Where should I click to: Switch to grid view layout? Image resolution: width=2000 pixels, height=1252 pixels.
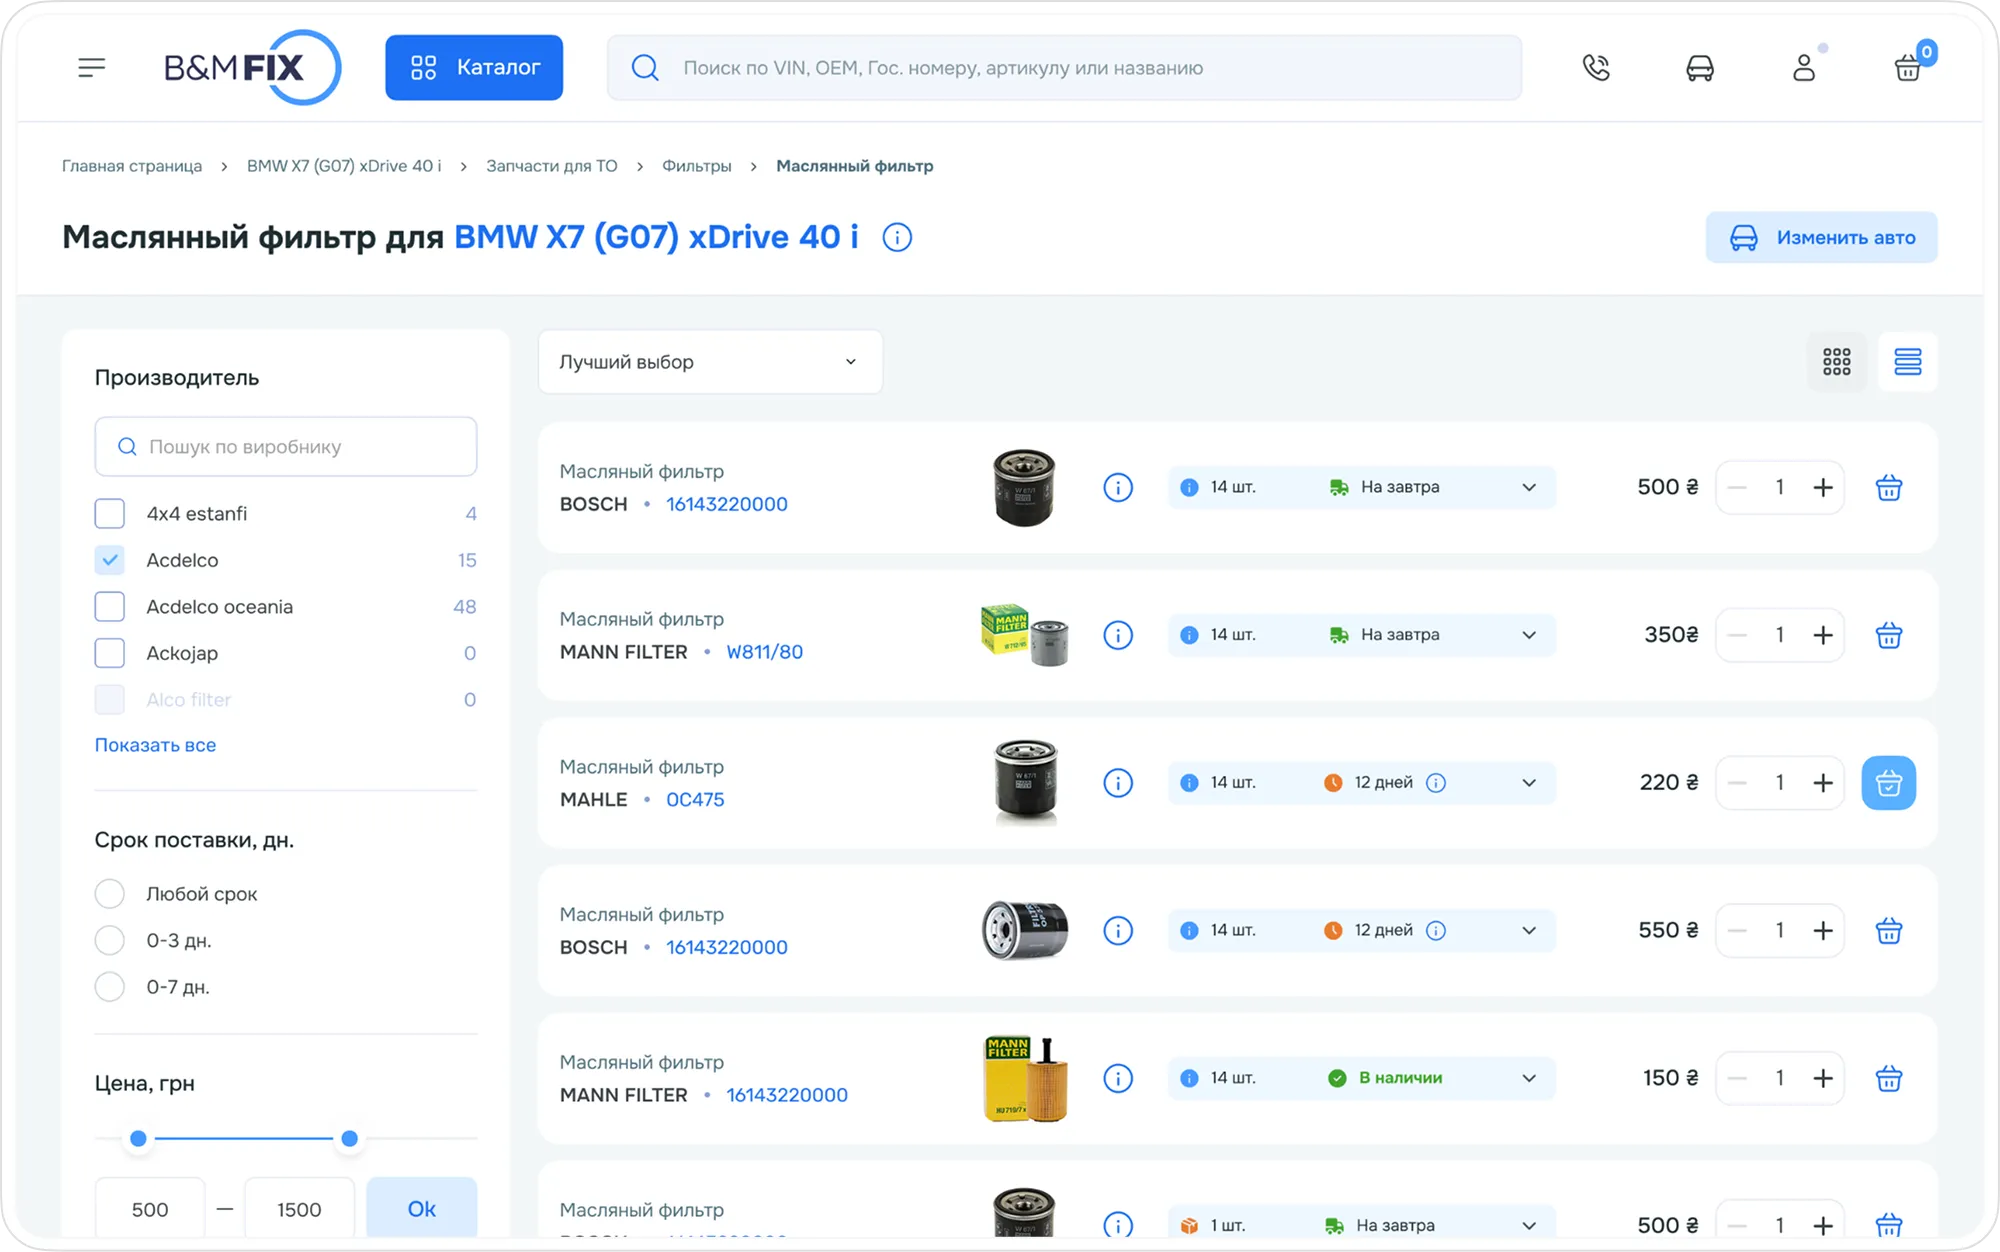click(1836, 362)
